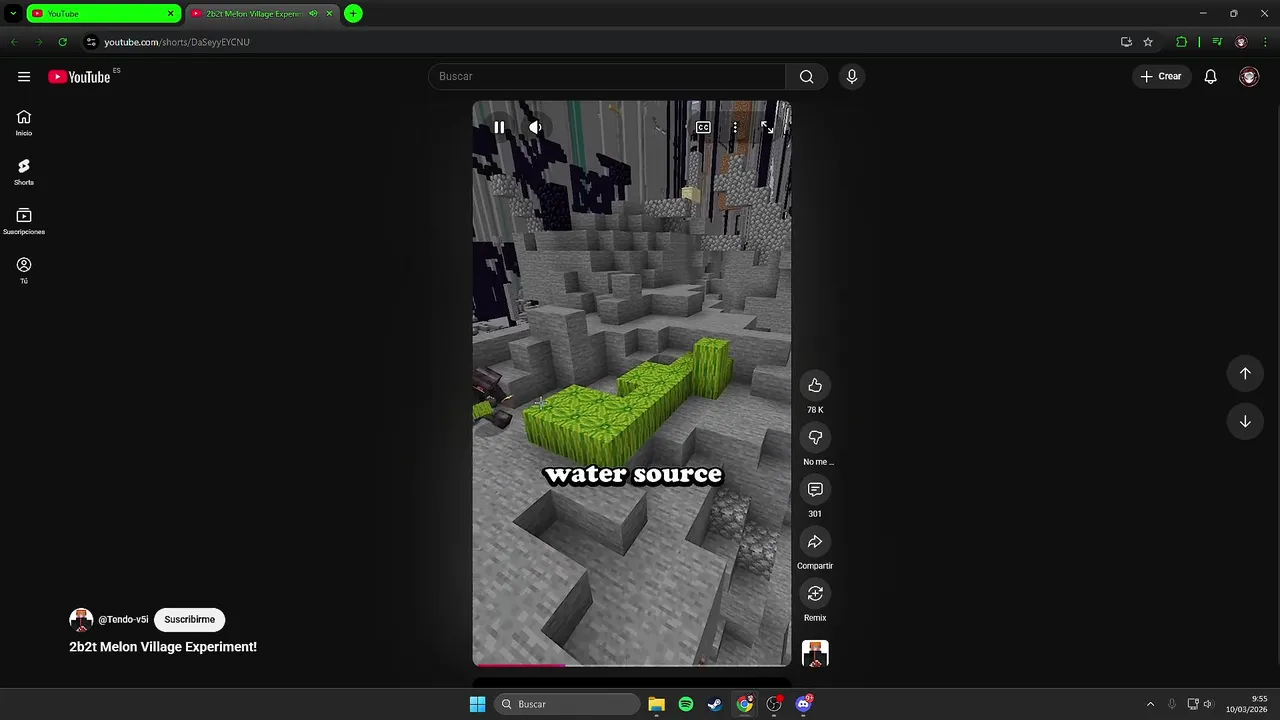Click the Buscar search field on YouTube
This screenshot has height=720, width=1280.
(x=607, y=76)
